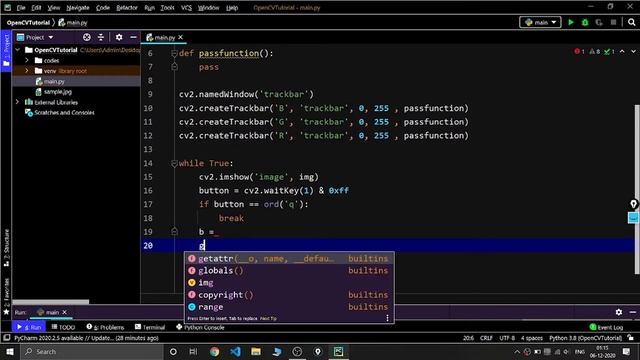Open the TODO tool window
The width and height of the screenshot is (640, 360).
tap(63, 327)
